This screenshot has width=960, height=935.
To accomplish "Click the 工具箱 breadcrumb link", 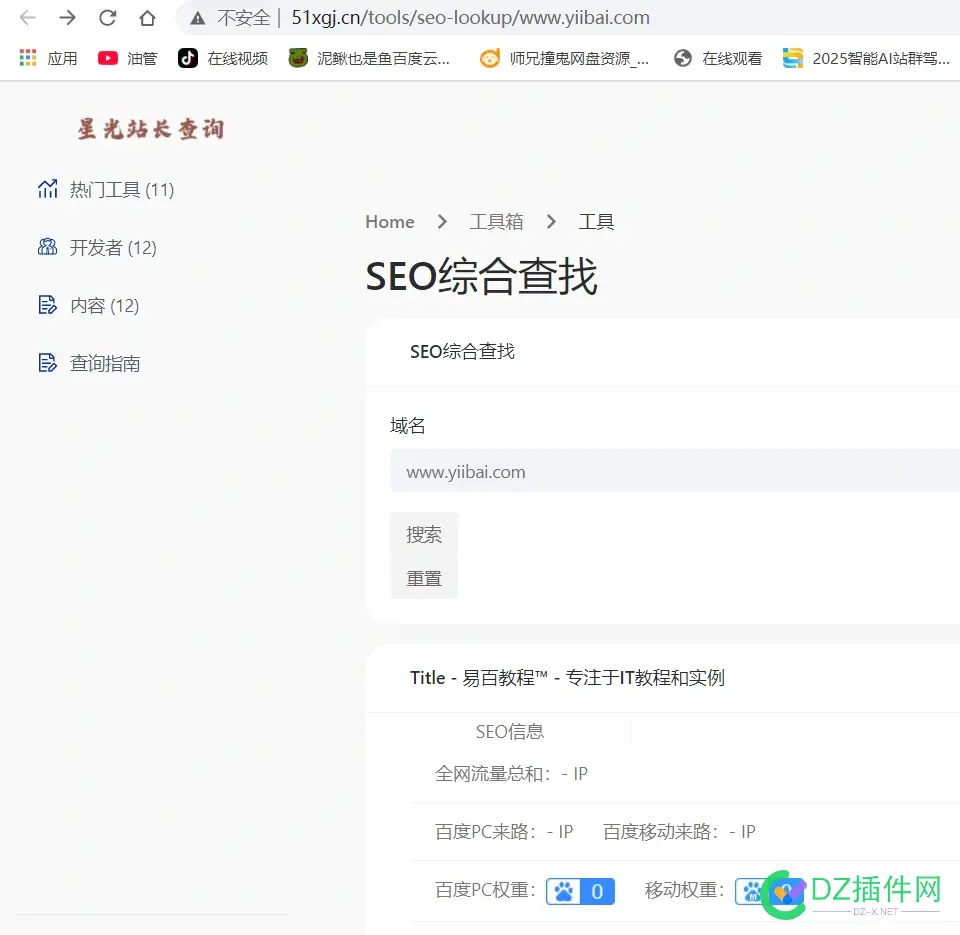I will [x=496, y=222].
